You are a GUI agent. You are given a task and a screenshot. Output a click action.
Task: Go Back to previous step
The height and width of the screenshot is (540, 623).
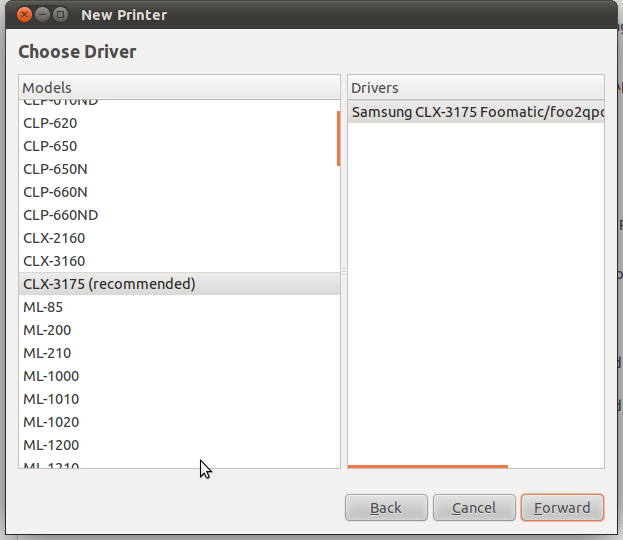[386, 507]
